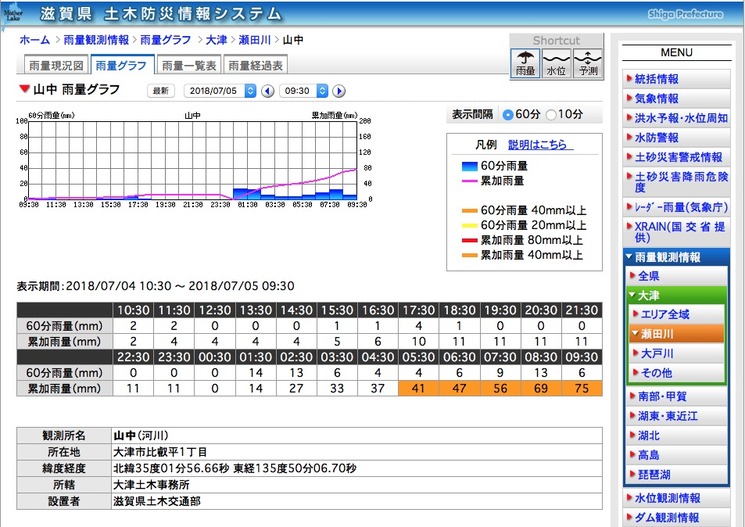Select 湖北 area

tap(677, 435)
